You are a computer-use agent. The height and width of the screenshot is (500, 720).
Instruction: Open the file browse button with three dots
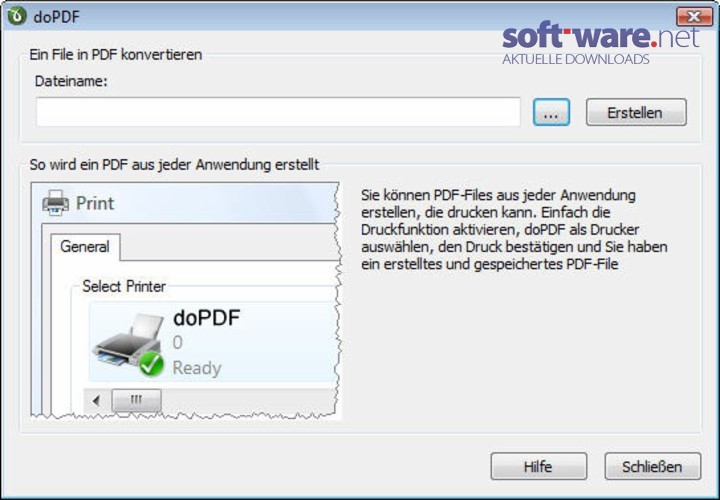tap(551, 112)
